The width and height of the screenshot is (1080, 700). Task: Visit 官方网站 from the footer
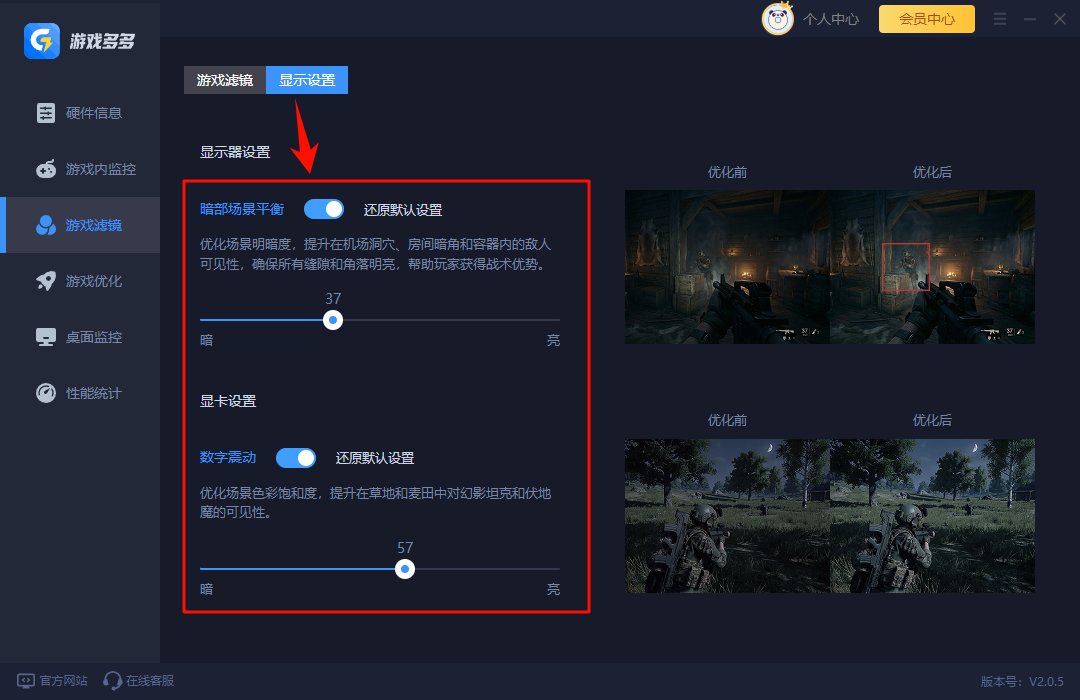pos(51,679)
